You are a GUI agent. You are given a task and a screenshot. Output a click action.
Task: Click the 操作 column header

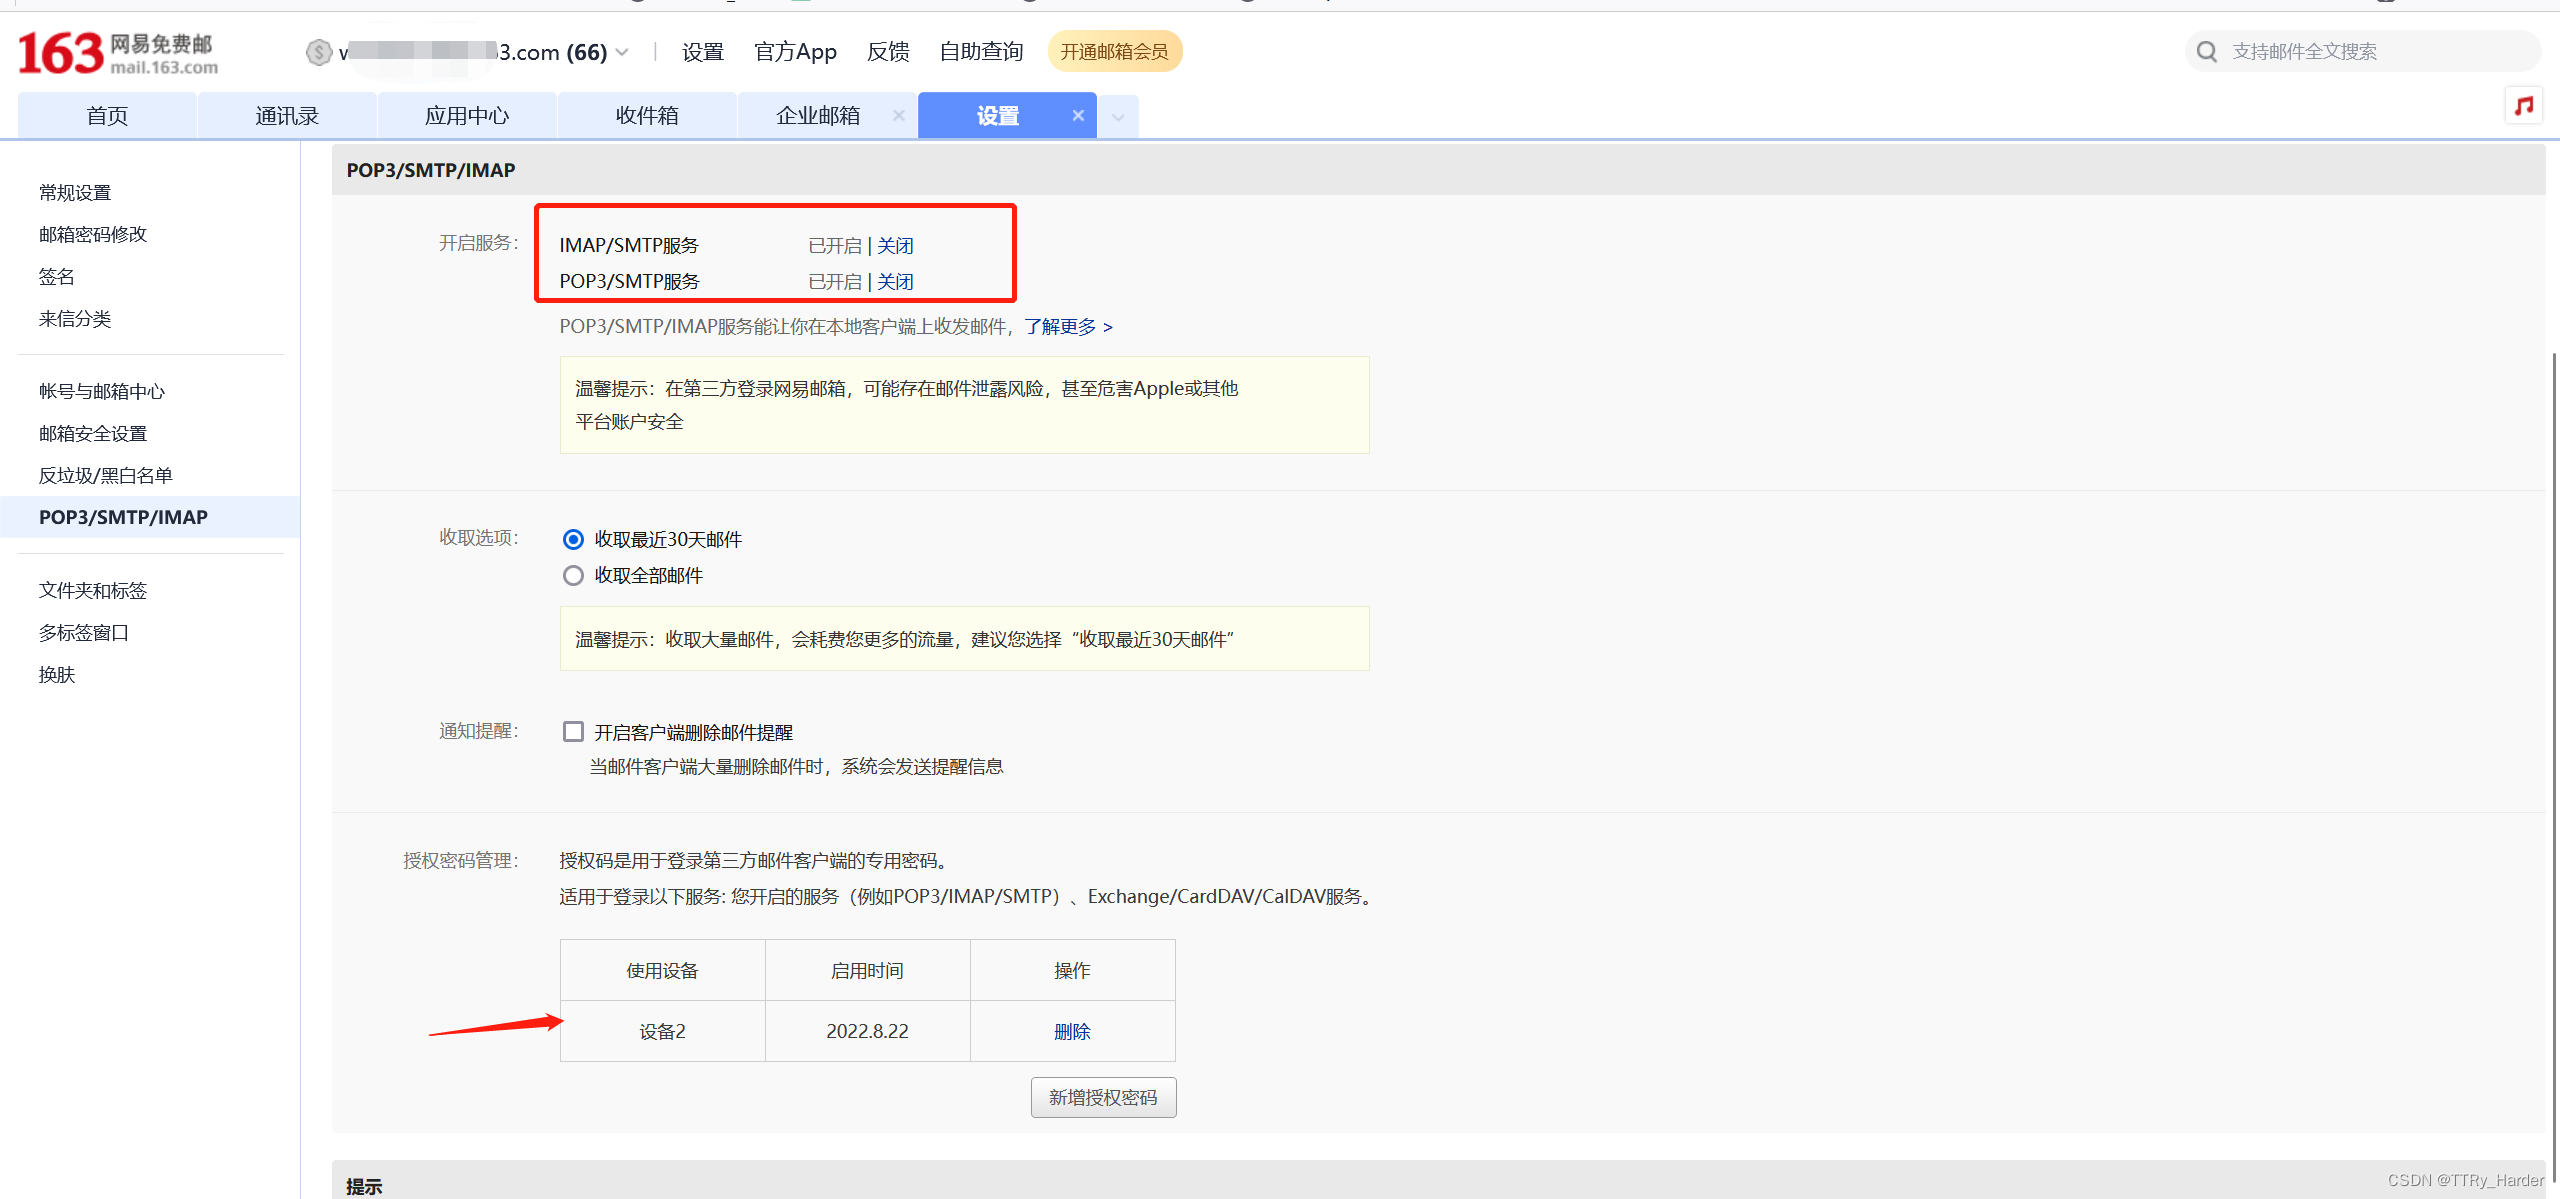point(1072,970)
